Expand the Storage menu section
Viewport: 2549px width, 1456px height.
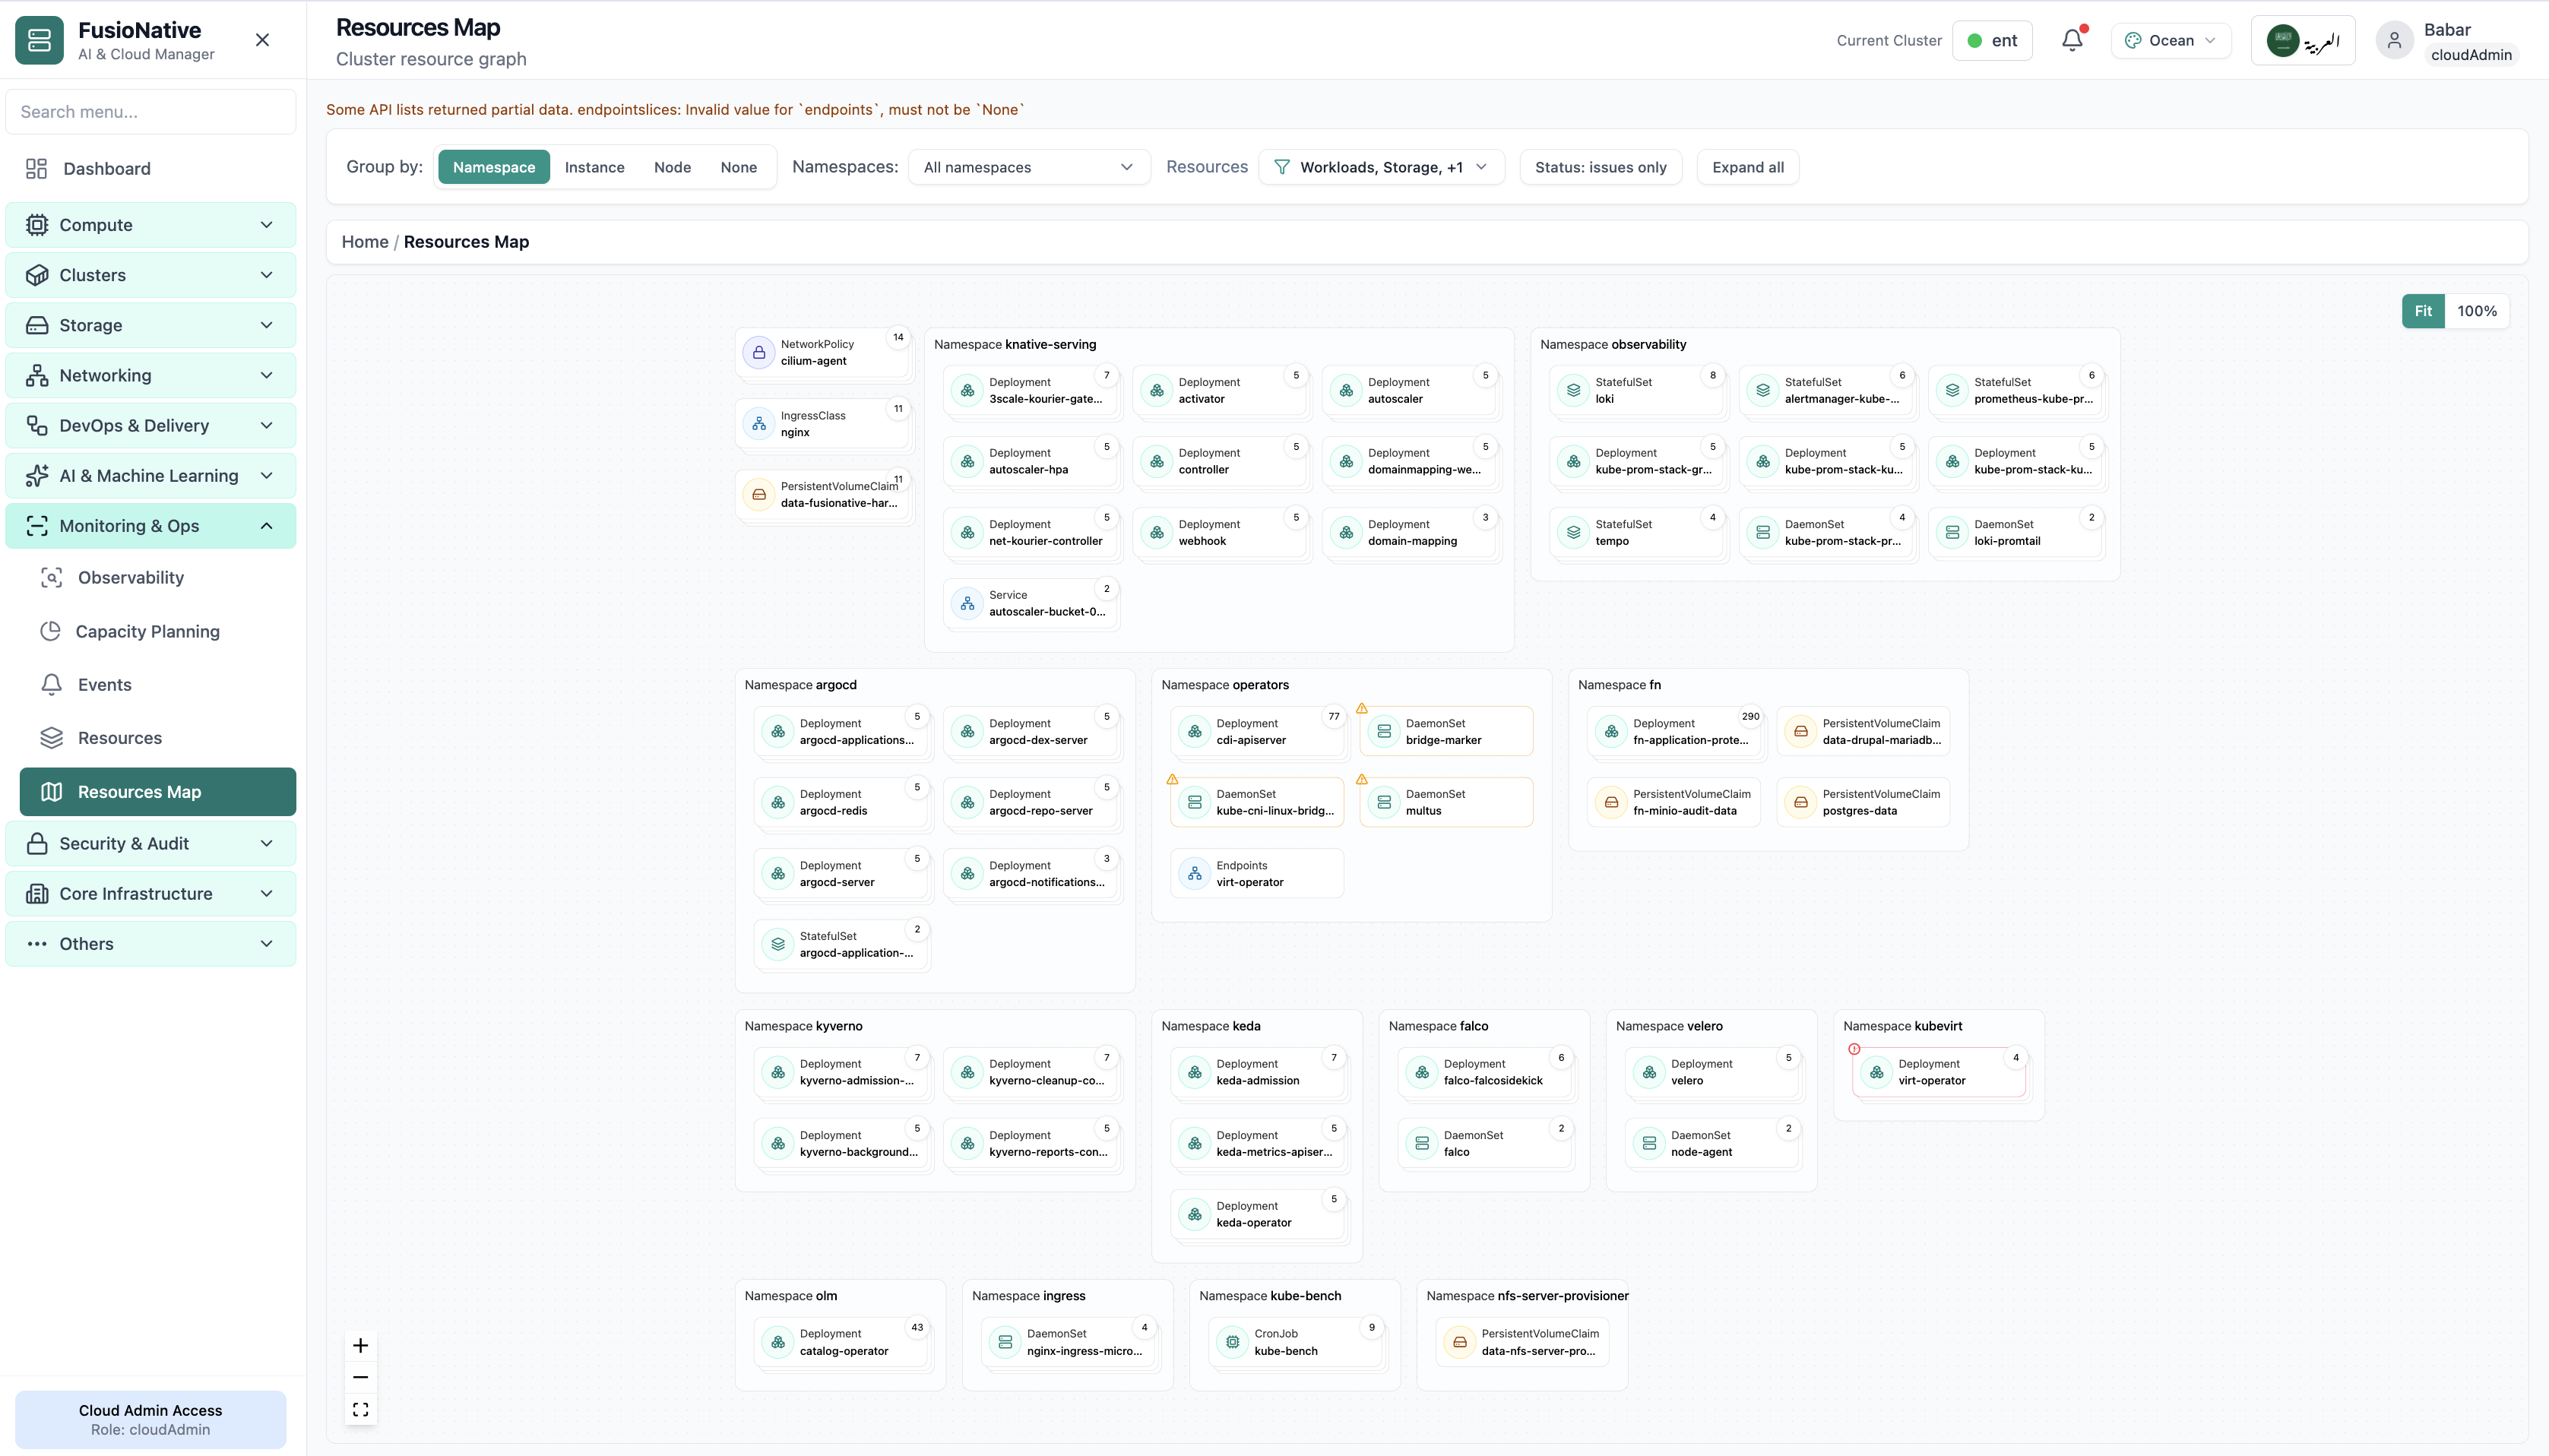[151, 325]
